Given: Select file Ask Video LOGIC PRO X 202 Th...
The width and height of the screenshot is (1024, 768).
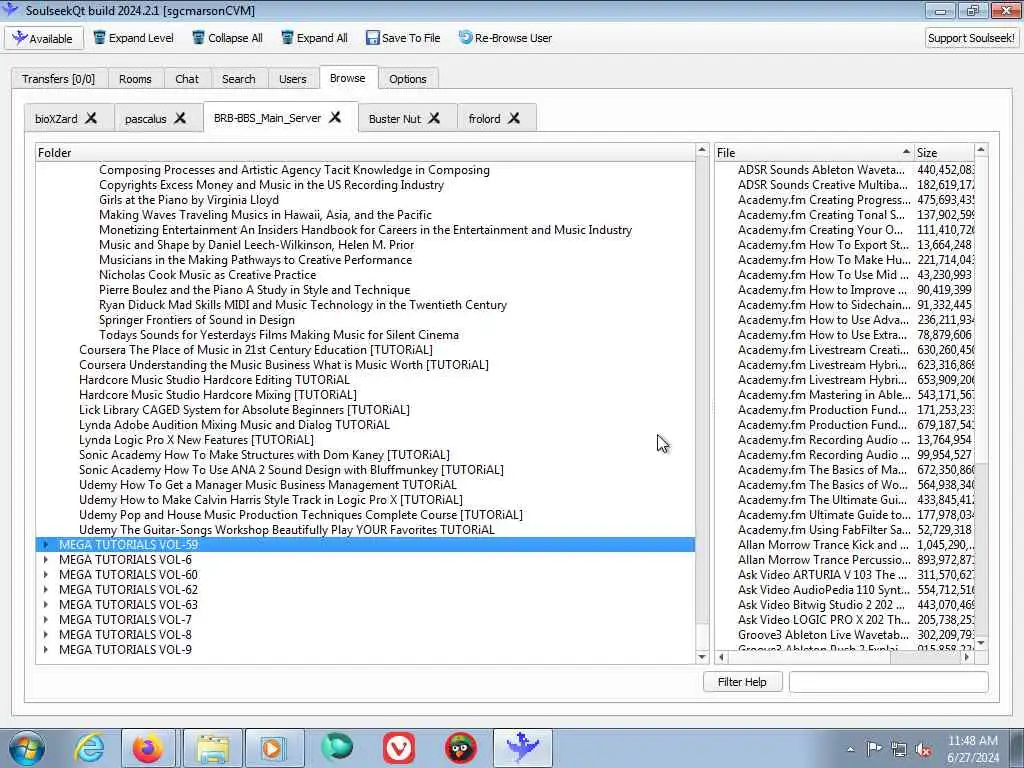Looking at the screenshot, I should point(823,620).
